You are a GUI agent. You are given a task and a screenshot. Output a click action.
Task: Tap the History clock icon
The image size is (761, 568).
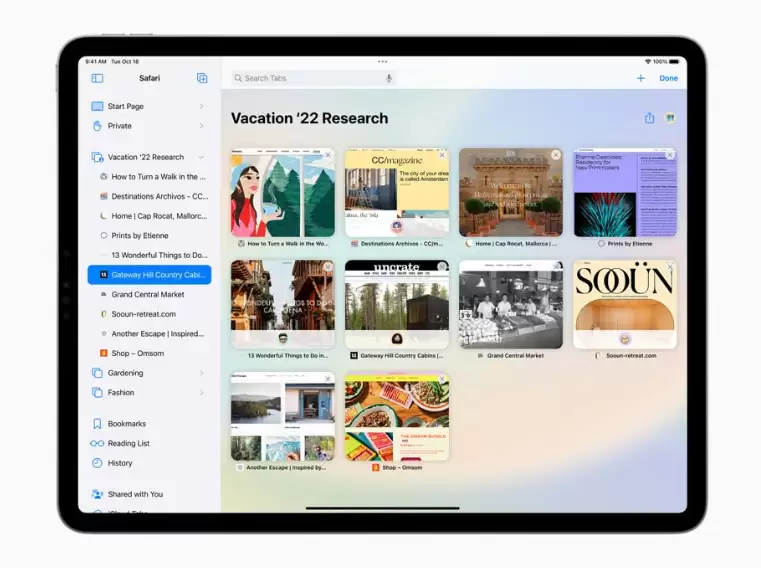pyautogui.click(x=97, y=463)
